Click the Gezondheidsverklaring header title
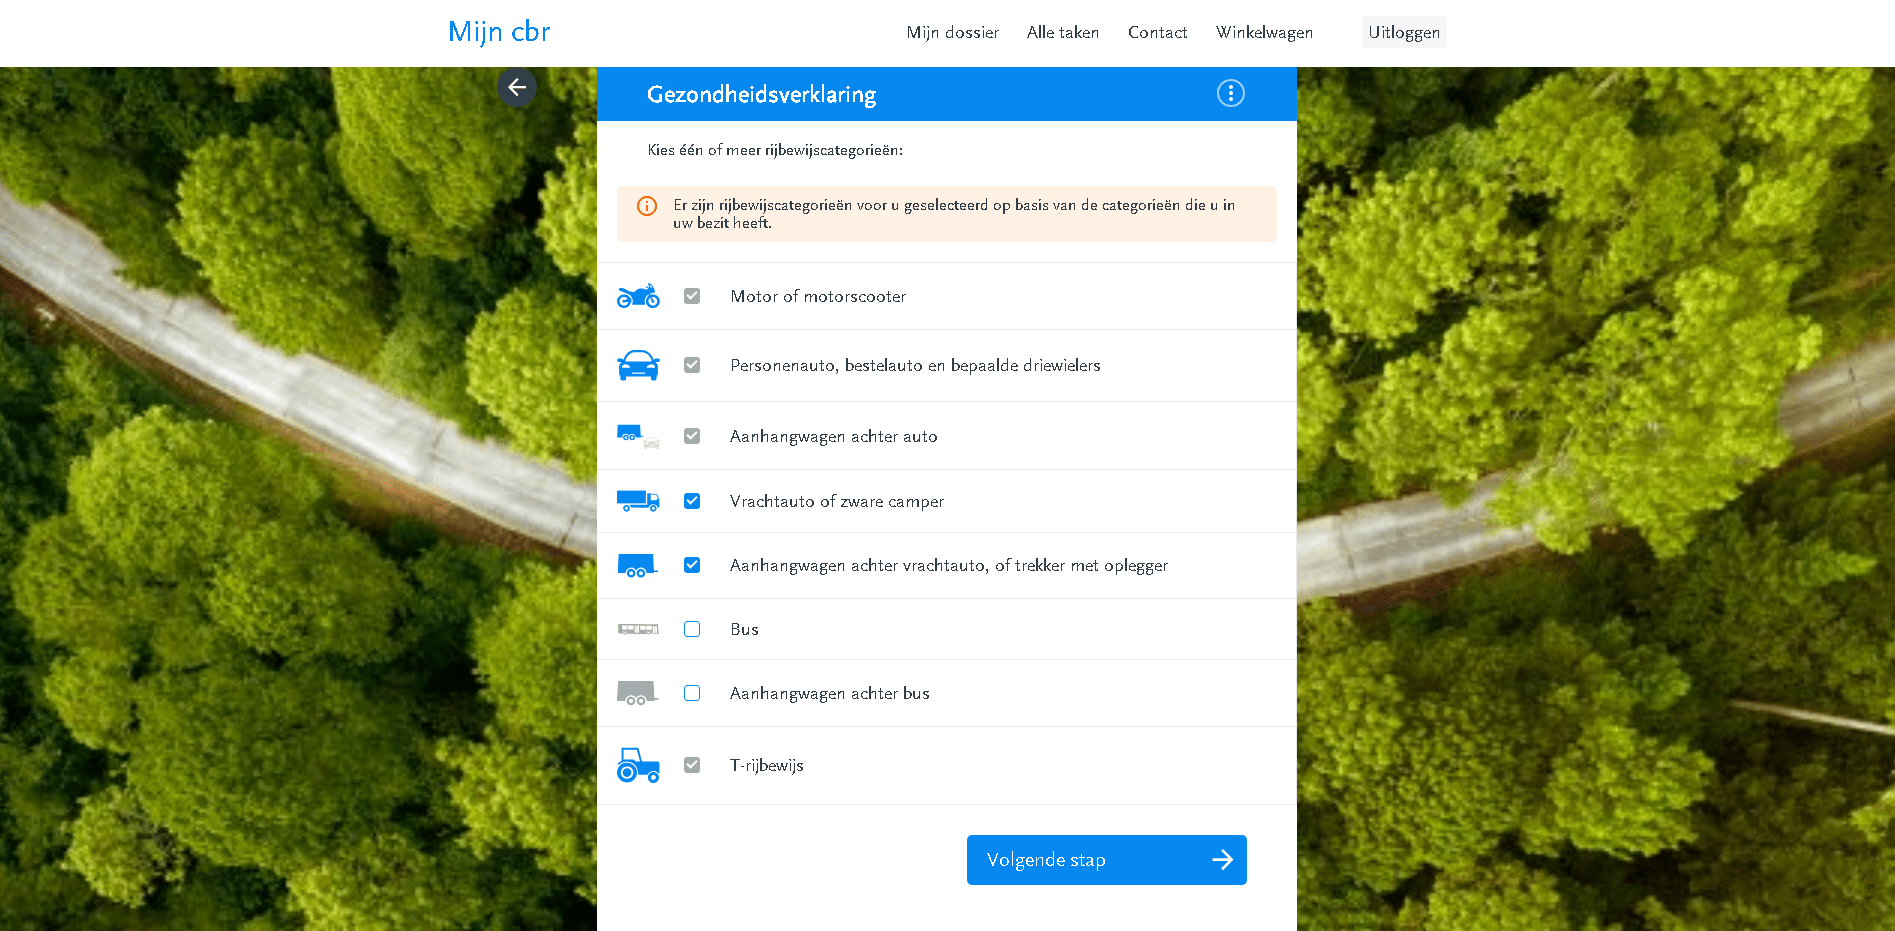The width and height of the screenshot is (1895, 931). click(x=761, y=94)
